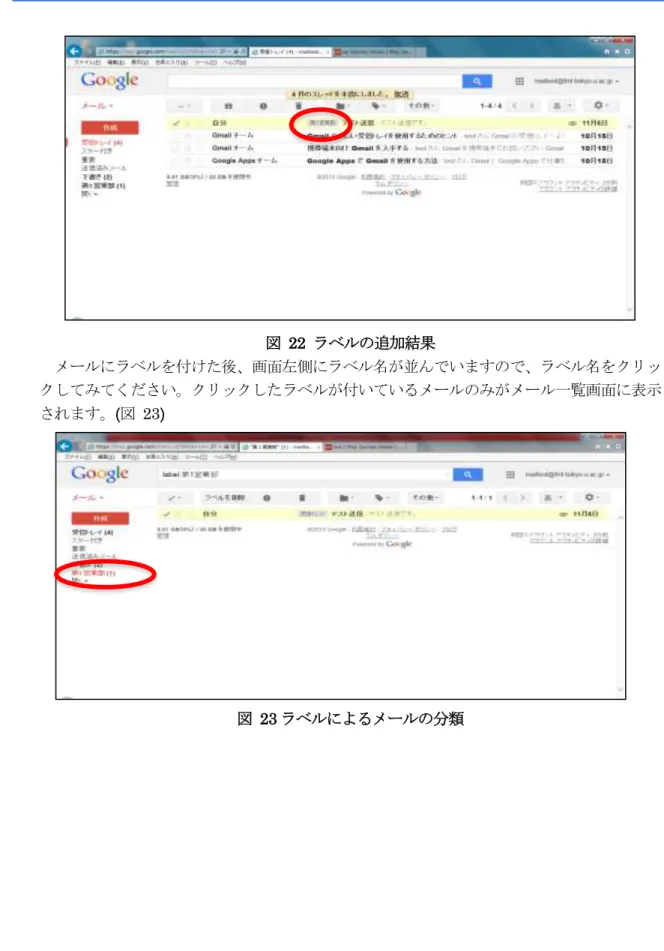Open select-all checkbox dropdown in Figure 22

tap(183, 106)
